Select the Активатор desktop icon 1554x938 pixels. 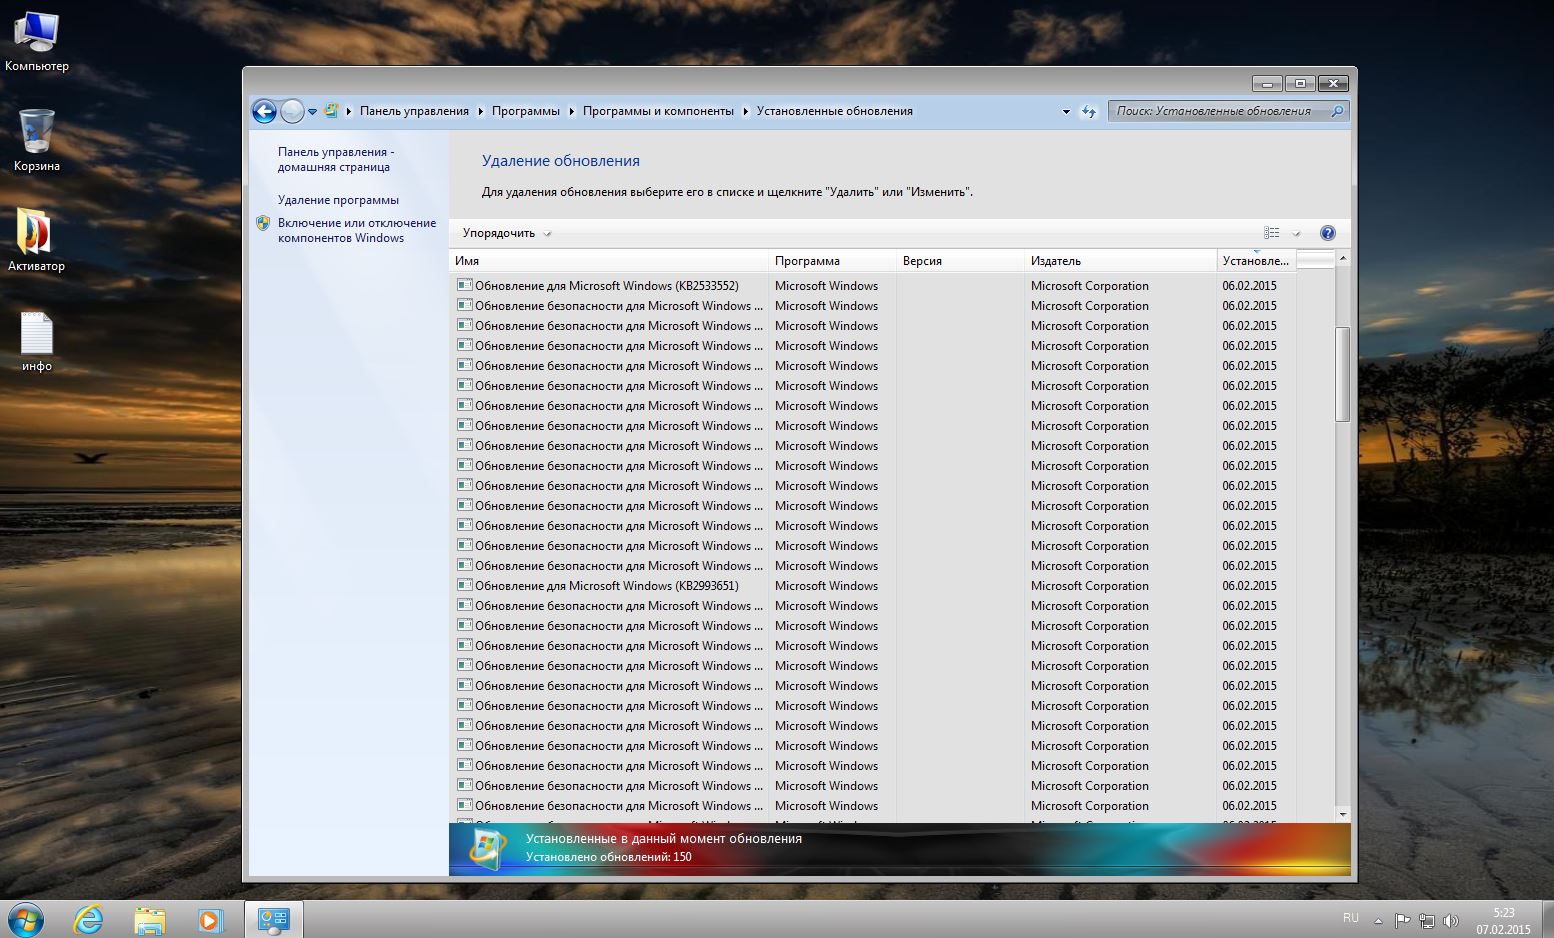click(36, 241)
